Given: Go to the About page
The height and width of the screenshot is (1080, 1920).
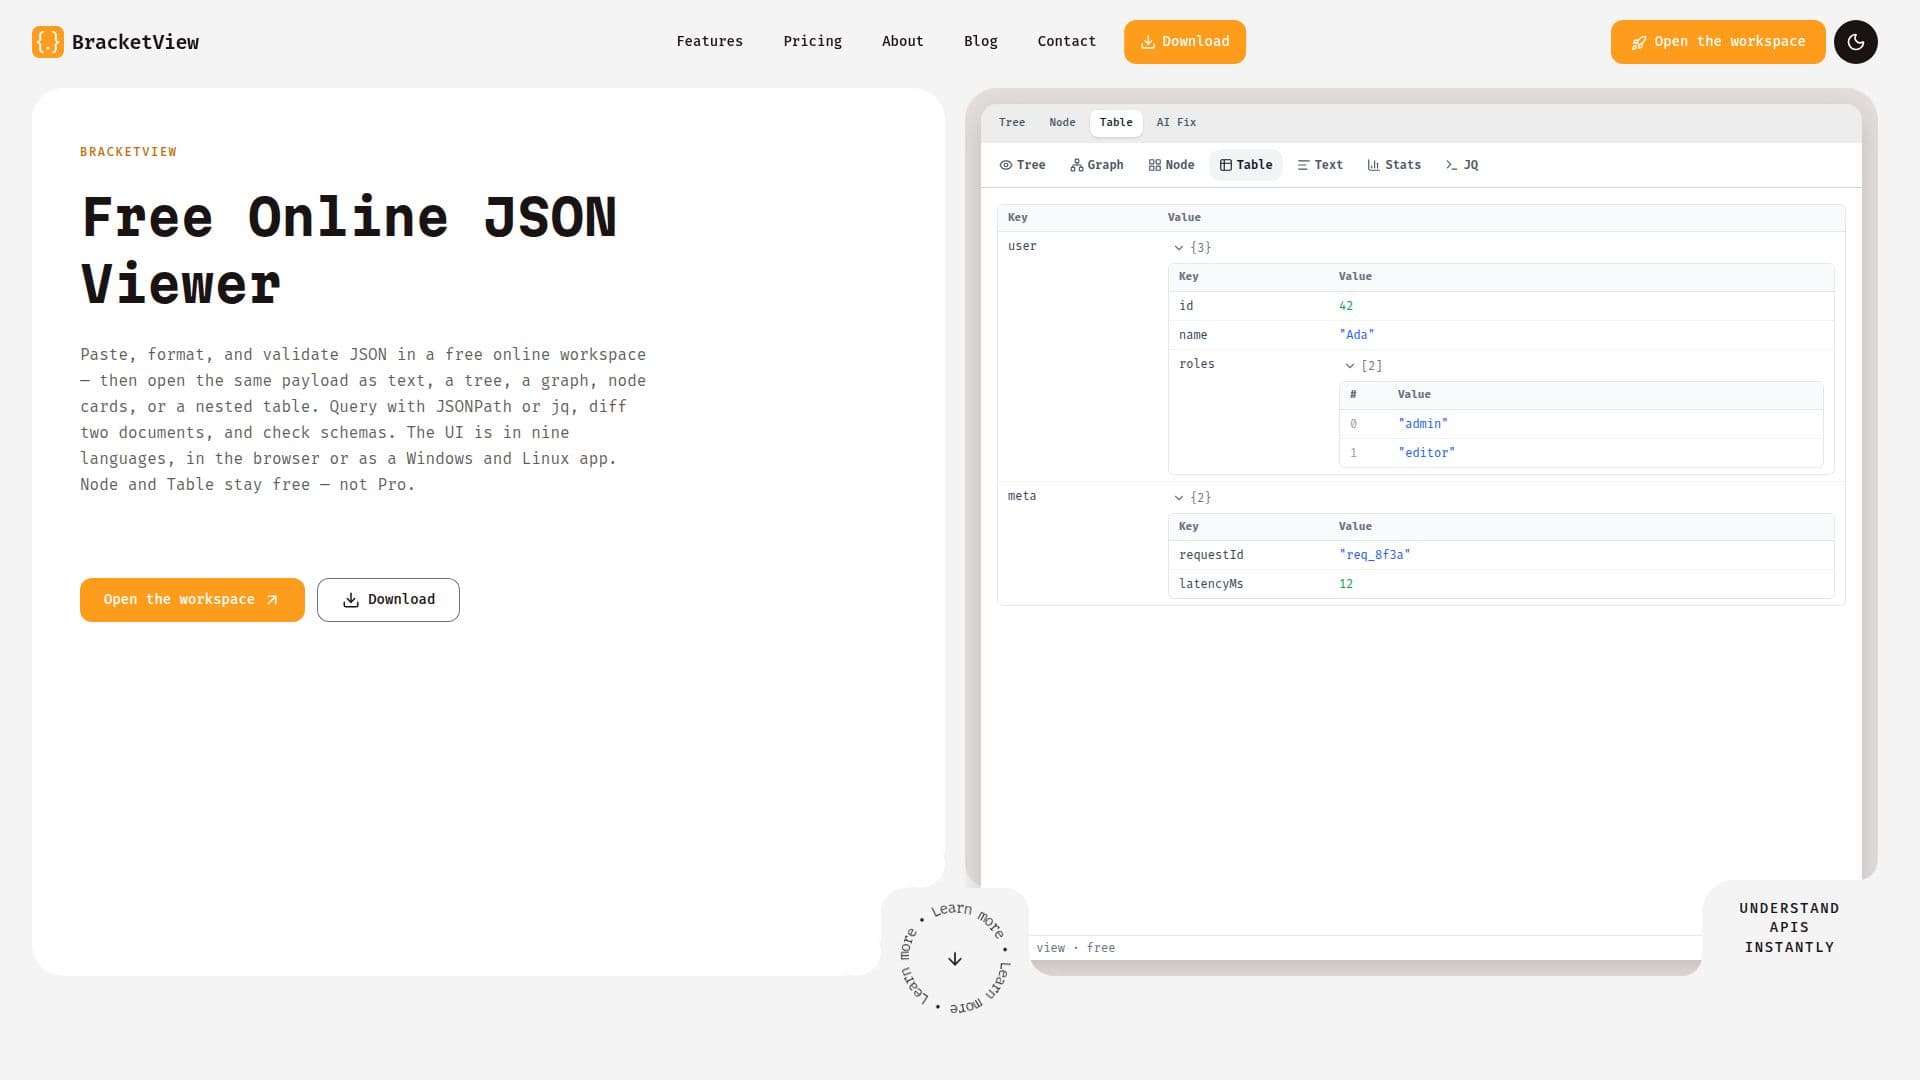Looking at the screenshot, I should tap(902, 42).
